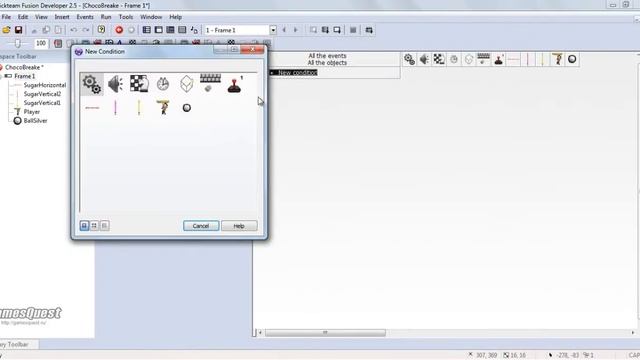Click the Save disk toolbar icon

coord(18,30)
